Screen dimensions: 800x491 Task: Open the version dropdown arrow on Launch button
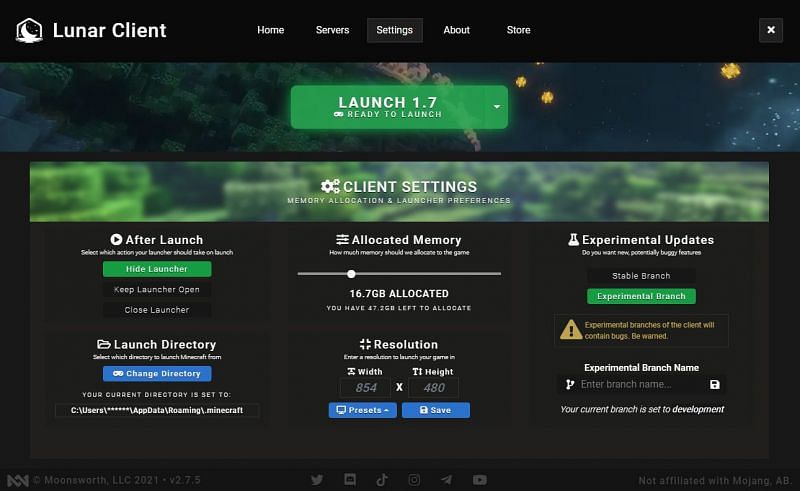coord(496,107)
